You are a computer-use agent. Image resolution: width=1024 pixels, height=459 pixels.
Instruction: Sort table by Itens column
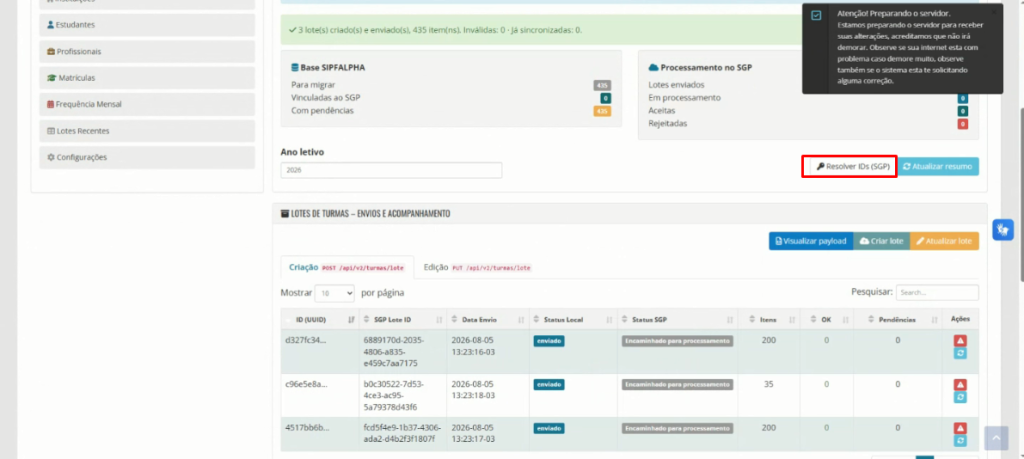pyautogui.click(x=769, y=320)
